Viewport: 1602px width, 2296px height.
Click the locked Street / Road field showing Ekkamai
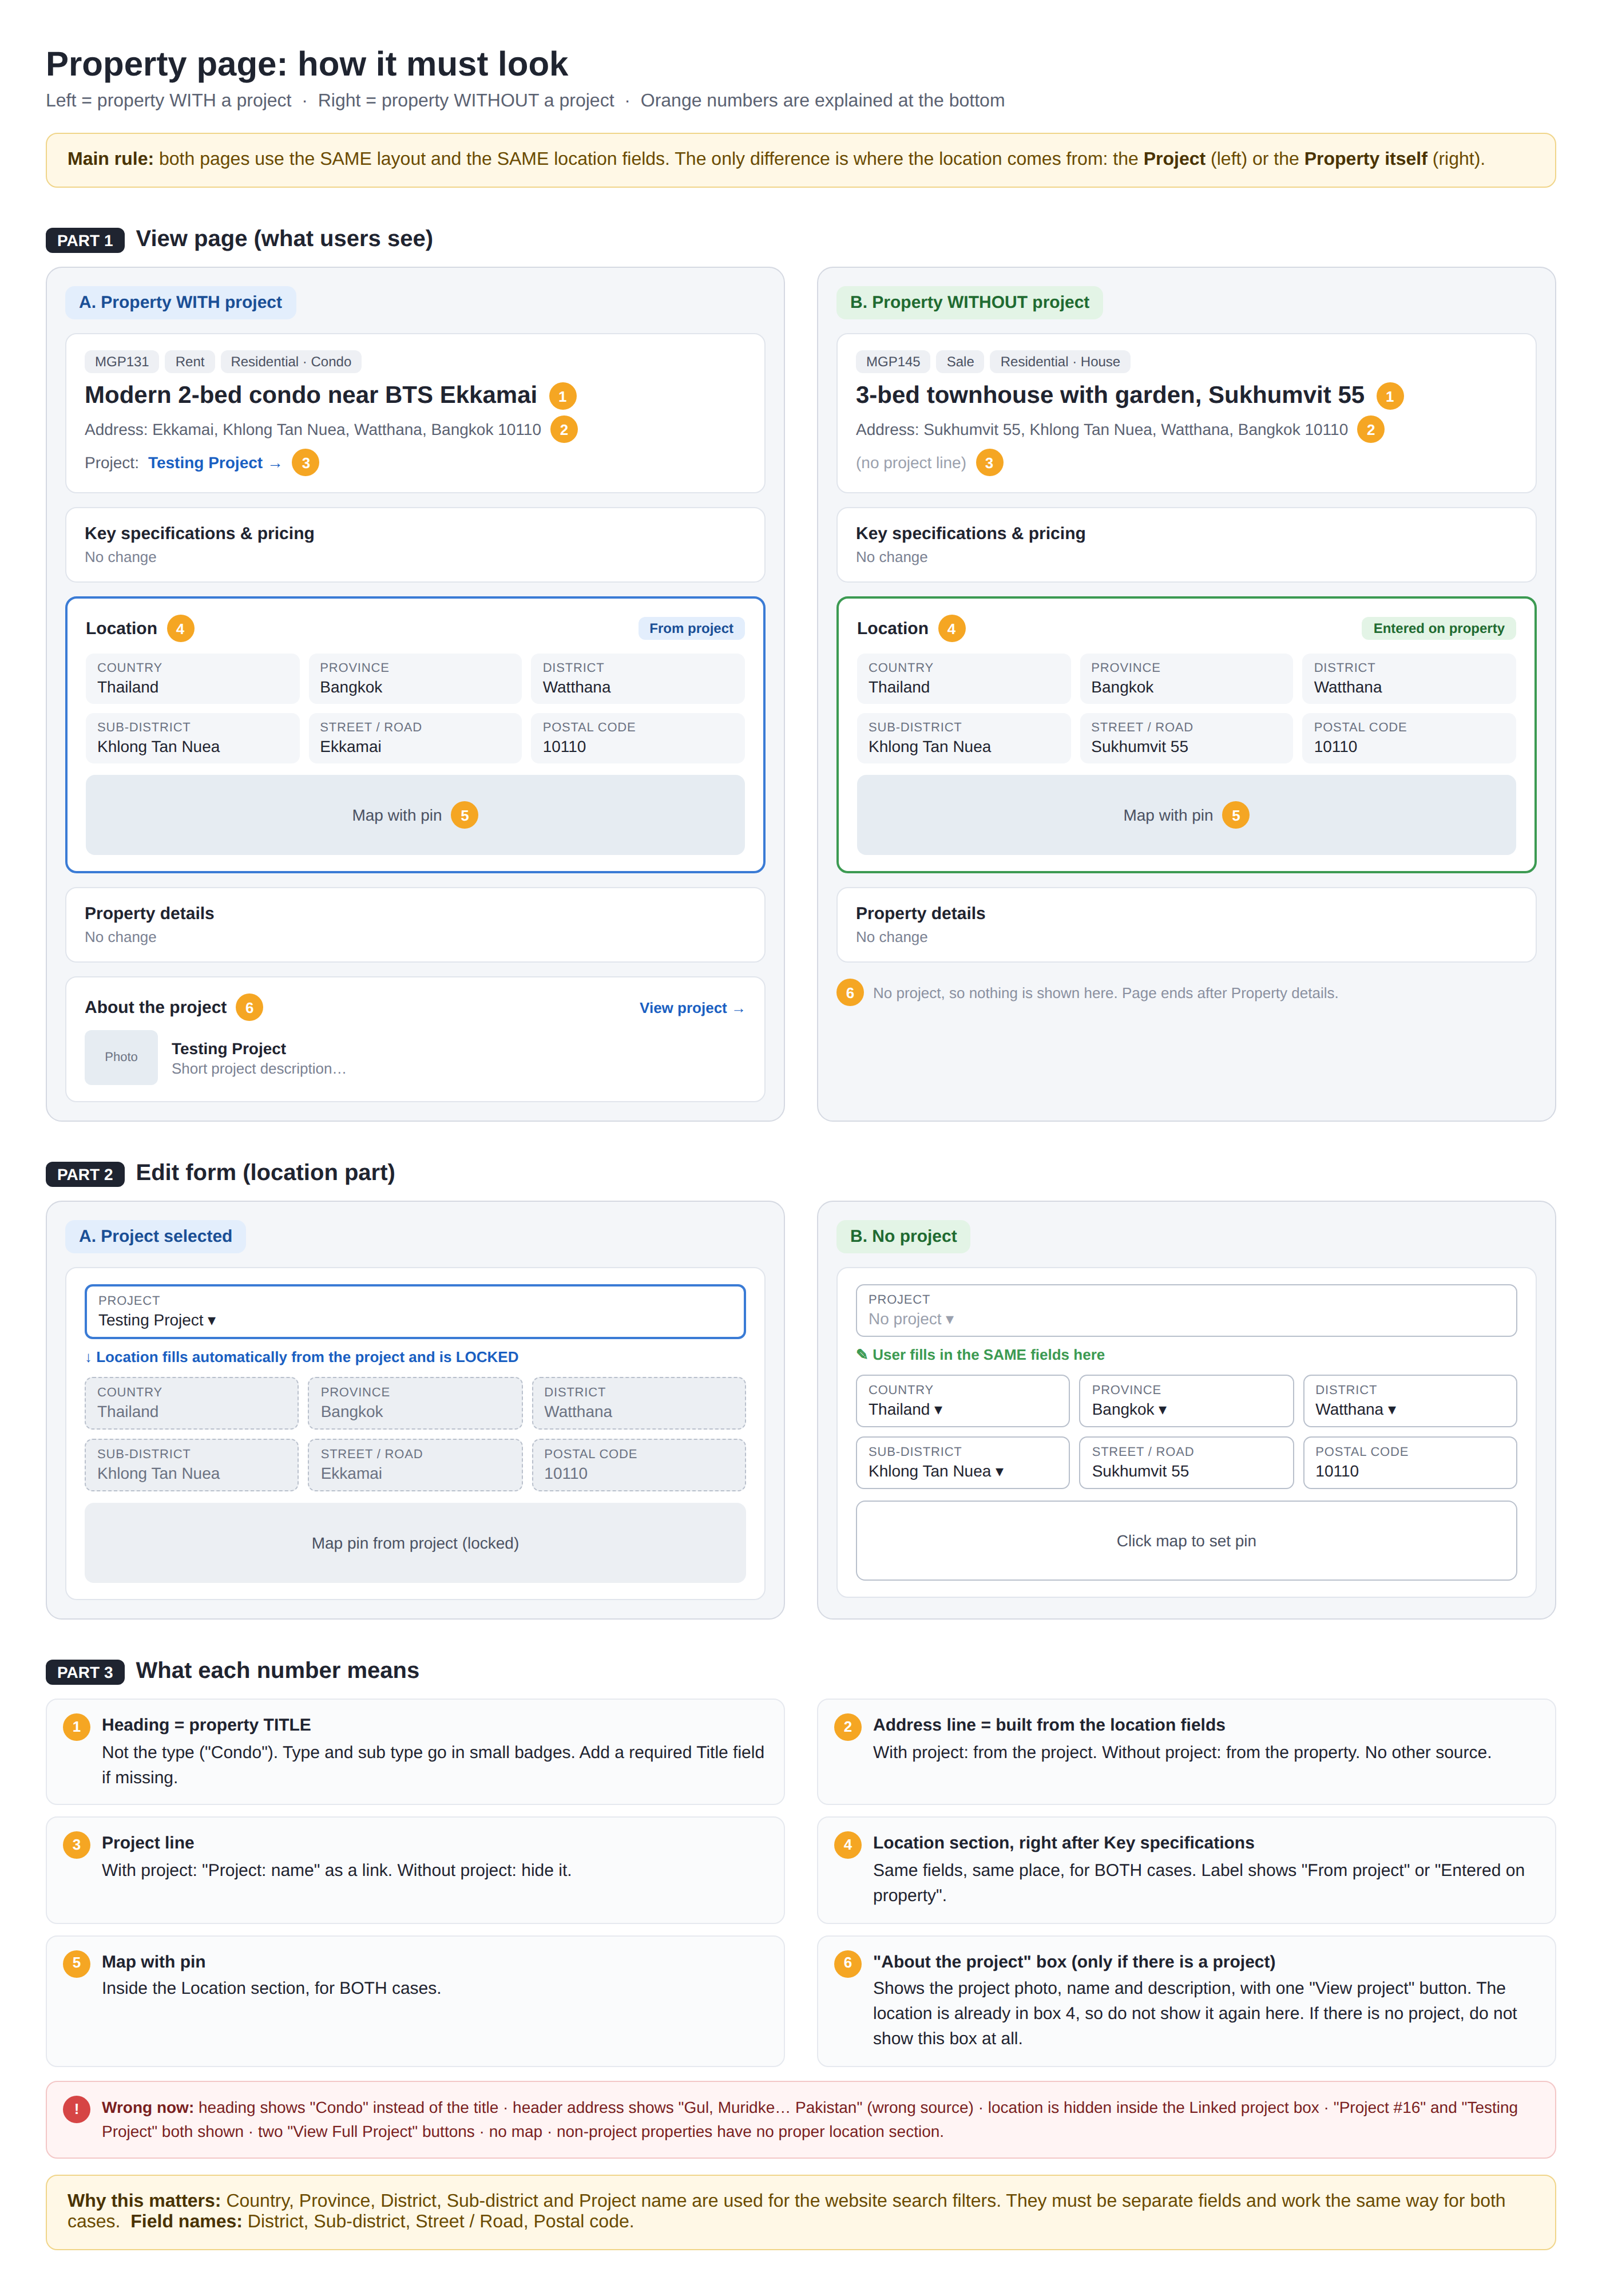pyautogui.click(x=415, y=1465)
